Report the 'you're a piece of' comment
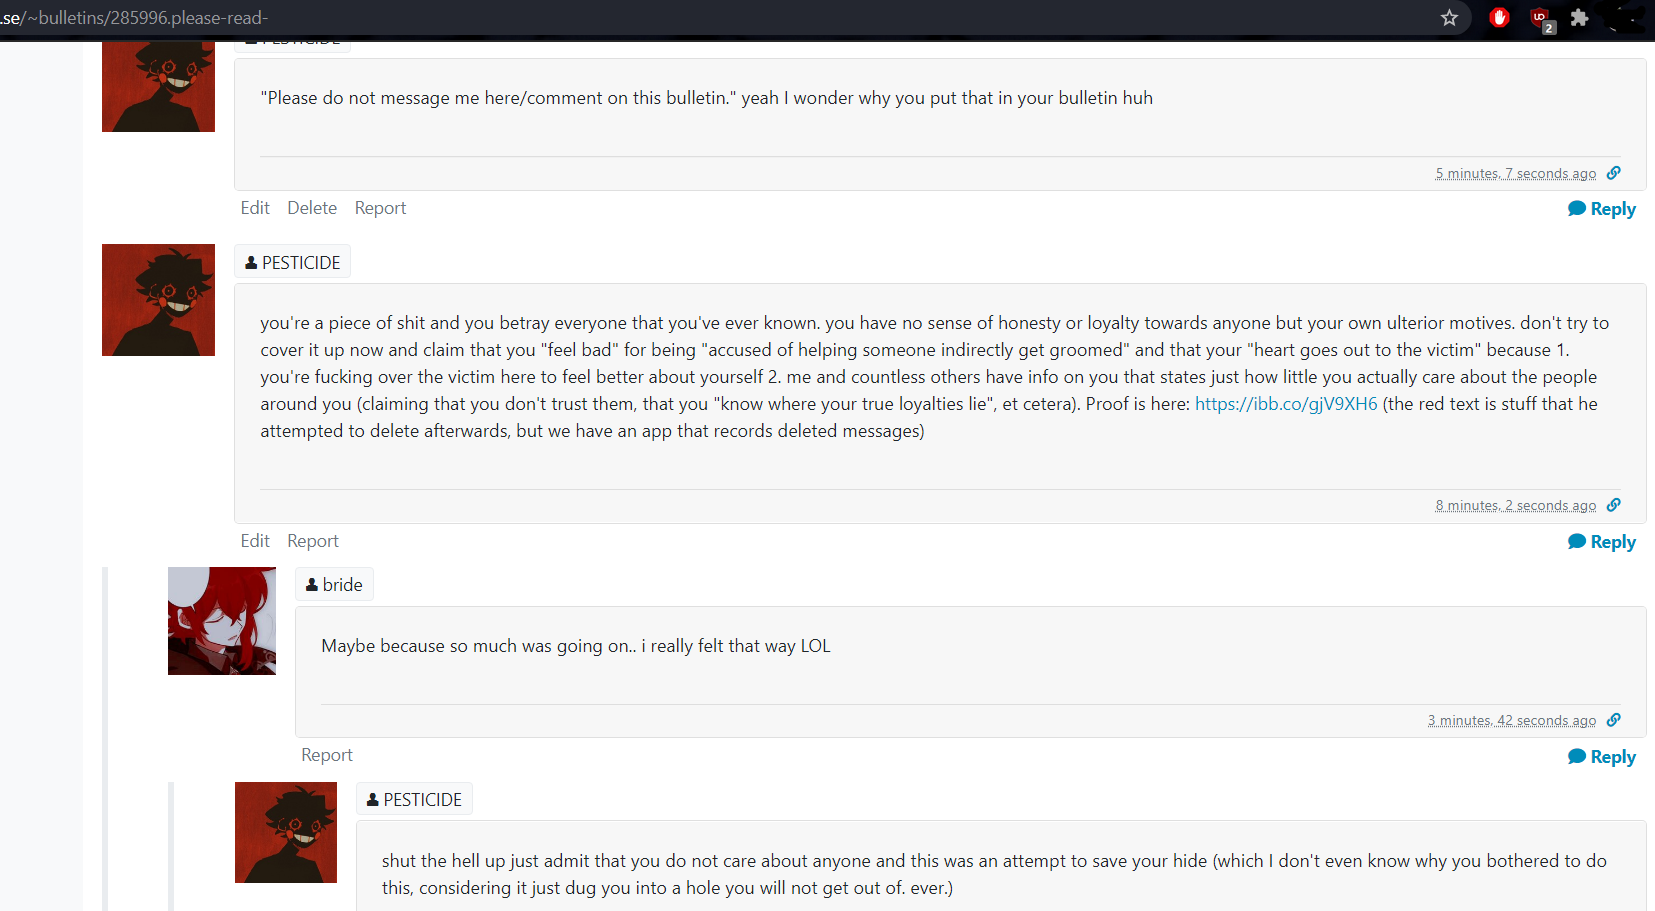 point(313,541)
